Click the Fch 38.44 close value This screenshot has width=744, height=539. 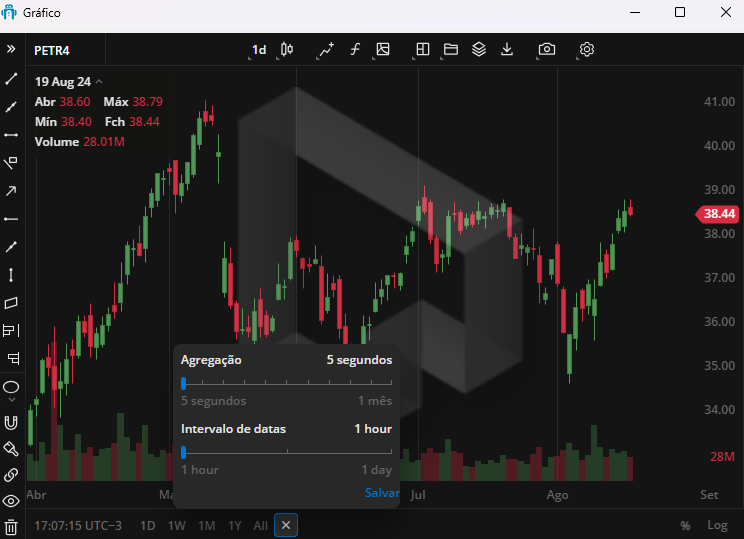pos(132,122)
